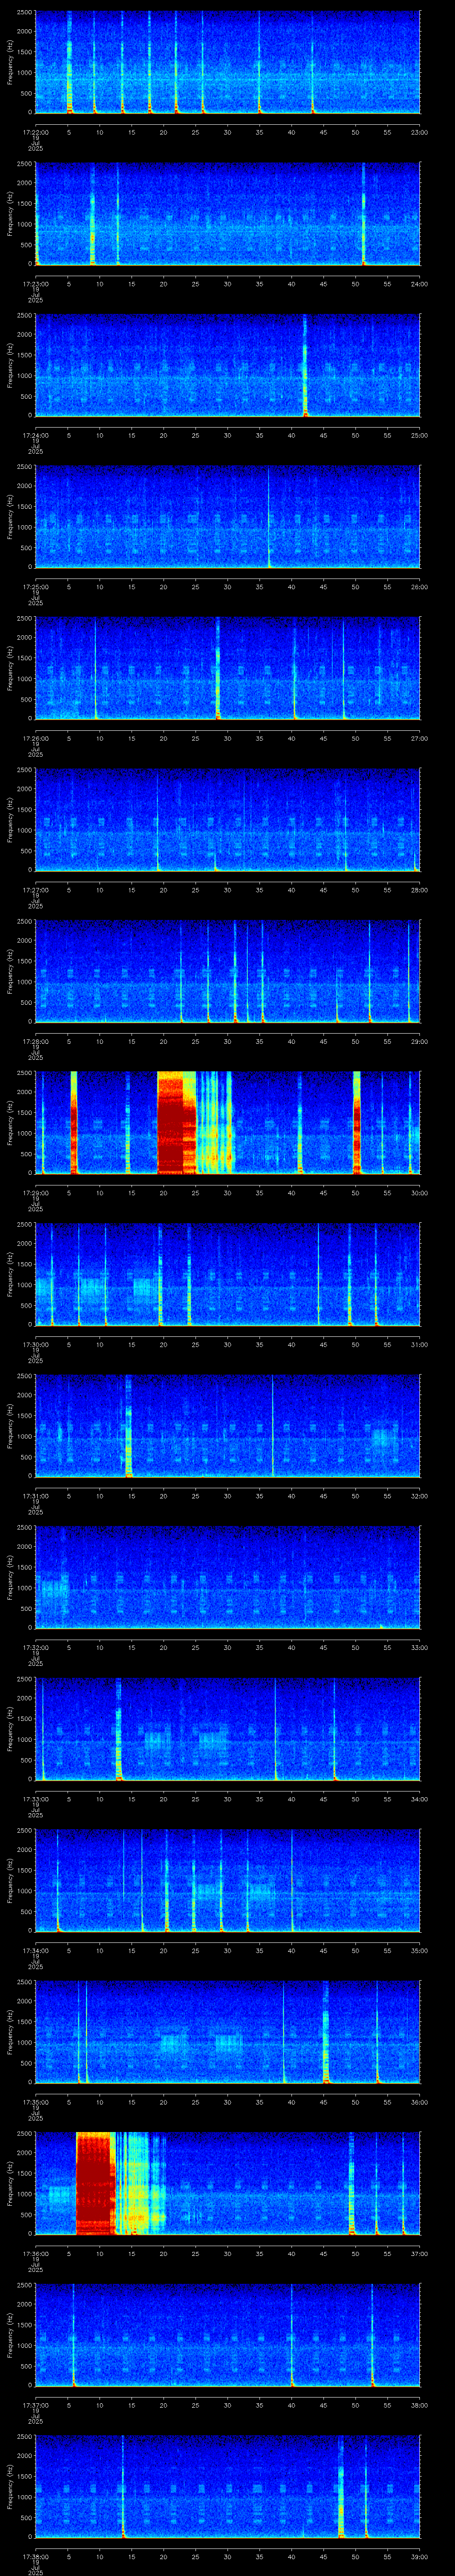This screenshot has width=455, height=2576.
Task: Click the '17:31:00' timestamp text
Action: (35, 1495)
